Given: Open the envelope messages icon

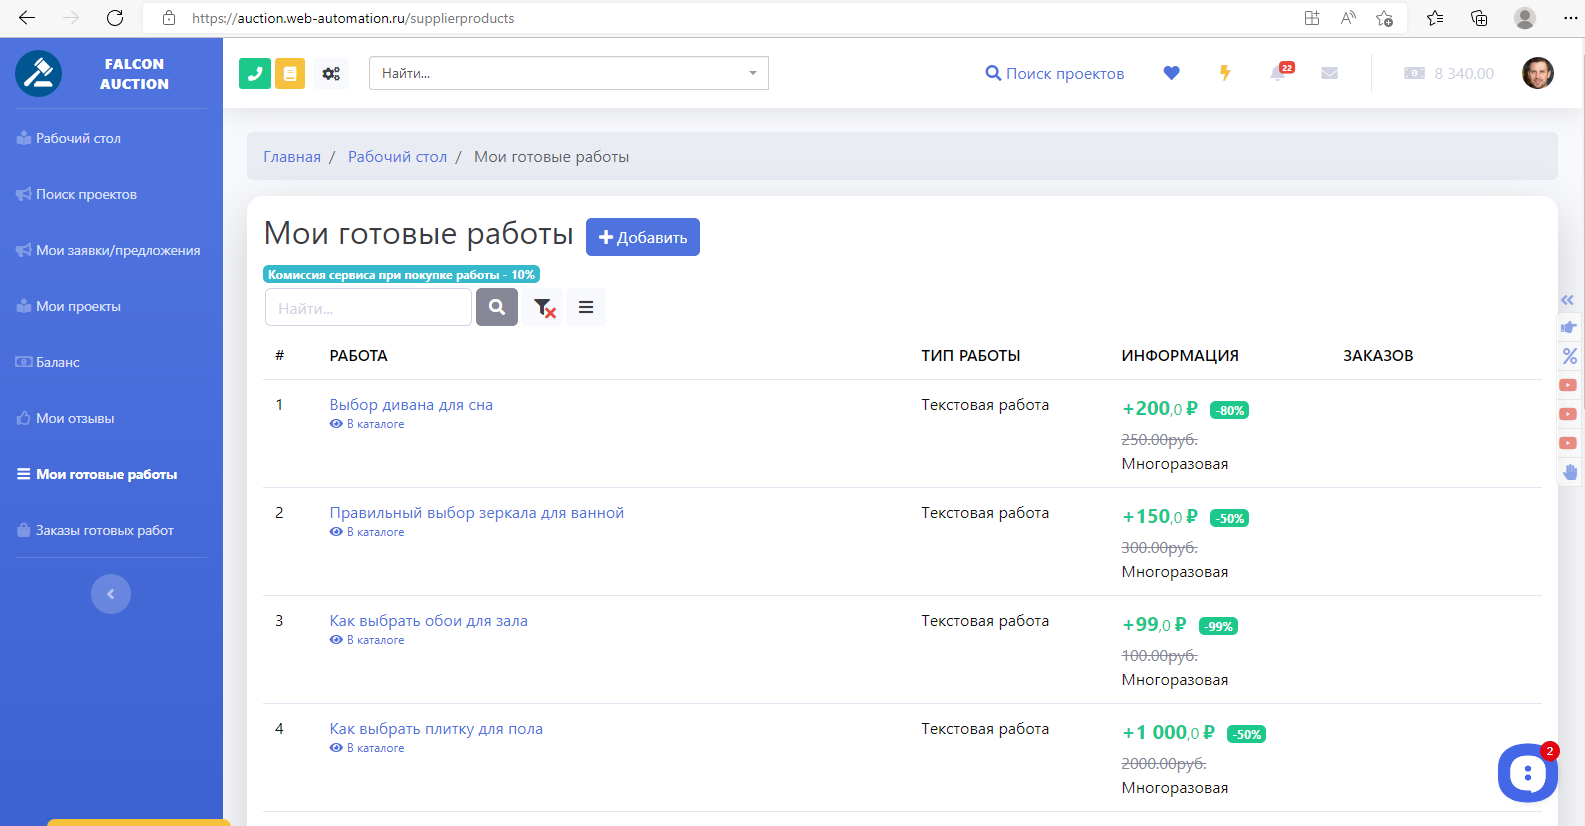Looking at the screenshot, I should click(x=1329, y=73).
